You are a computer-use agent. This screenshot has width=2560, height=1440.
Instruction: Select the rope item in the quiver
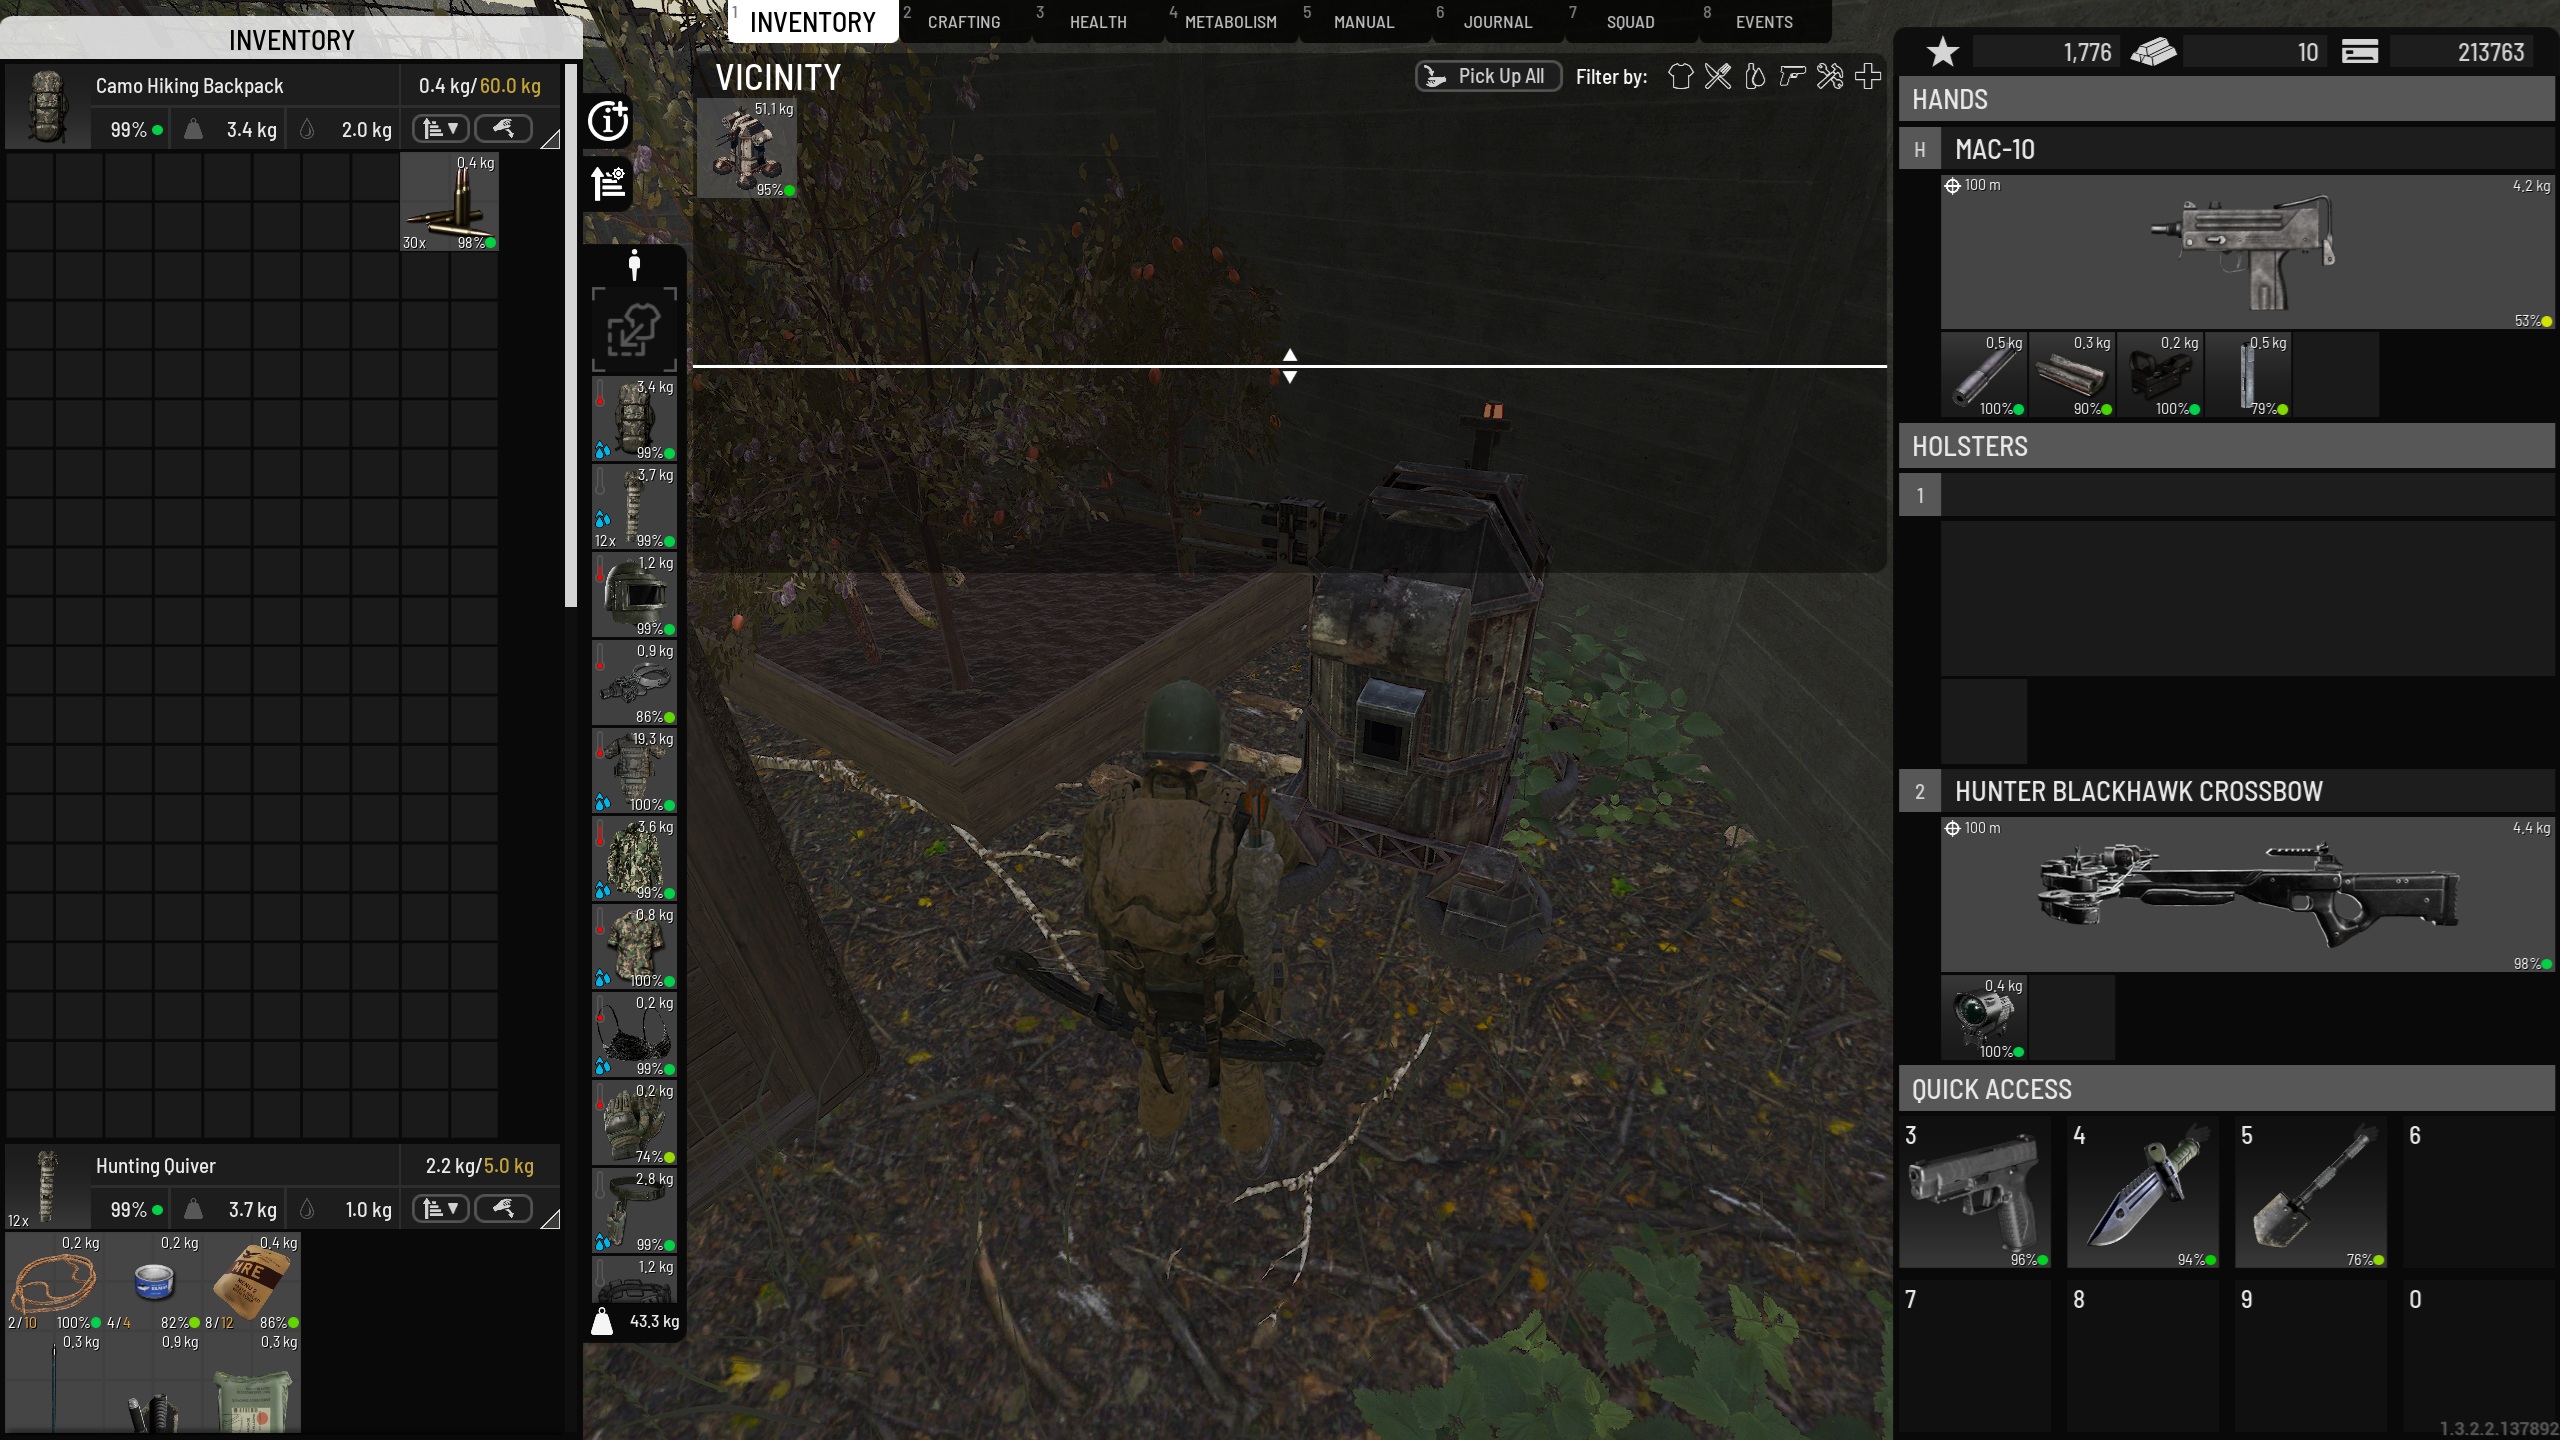[54, 1282]
